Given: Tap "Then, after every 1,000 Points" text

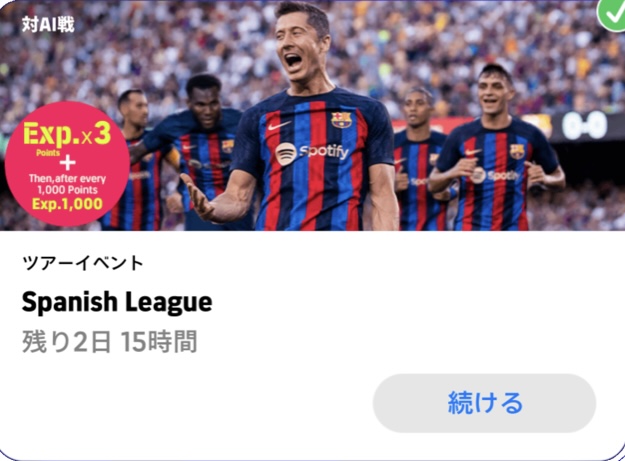Looking at the screenshot, I should click(67, 184).
